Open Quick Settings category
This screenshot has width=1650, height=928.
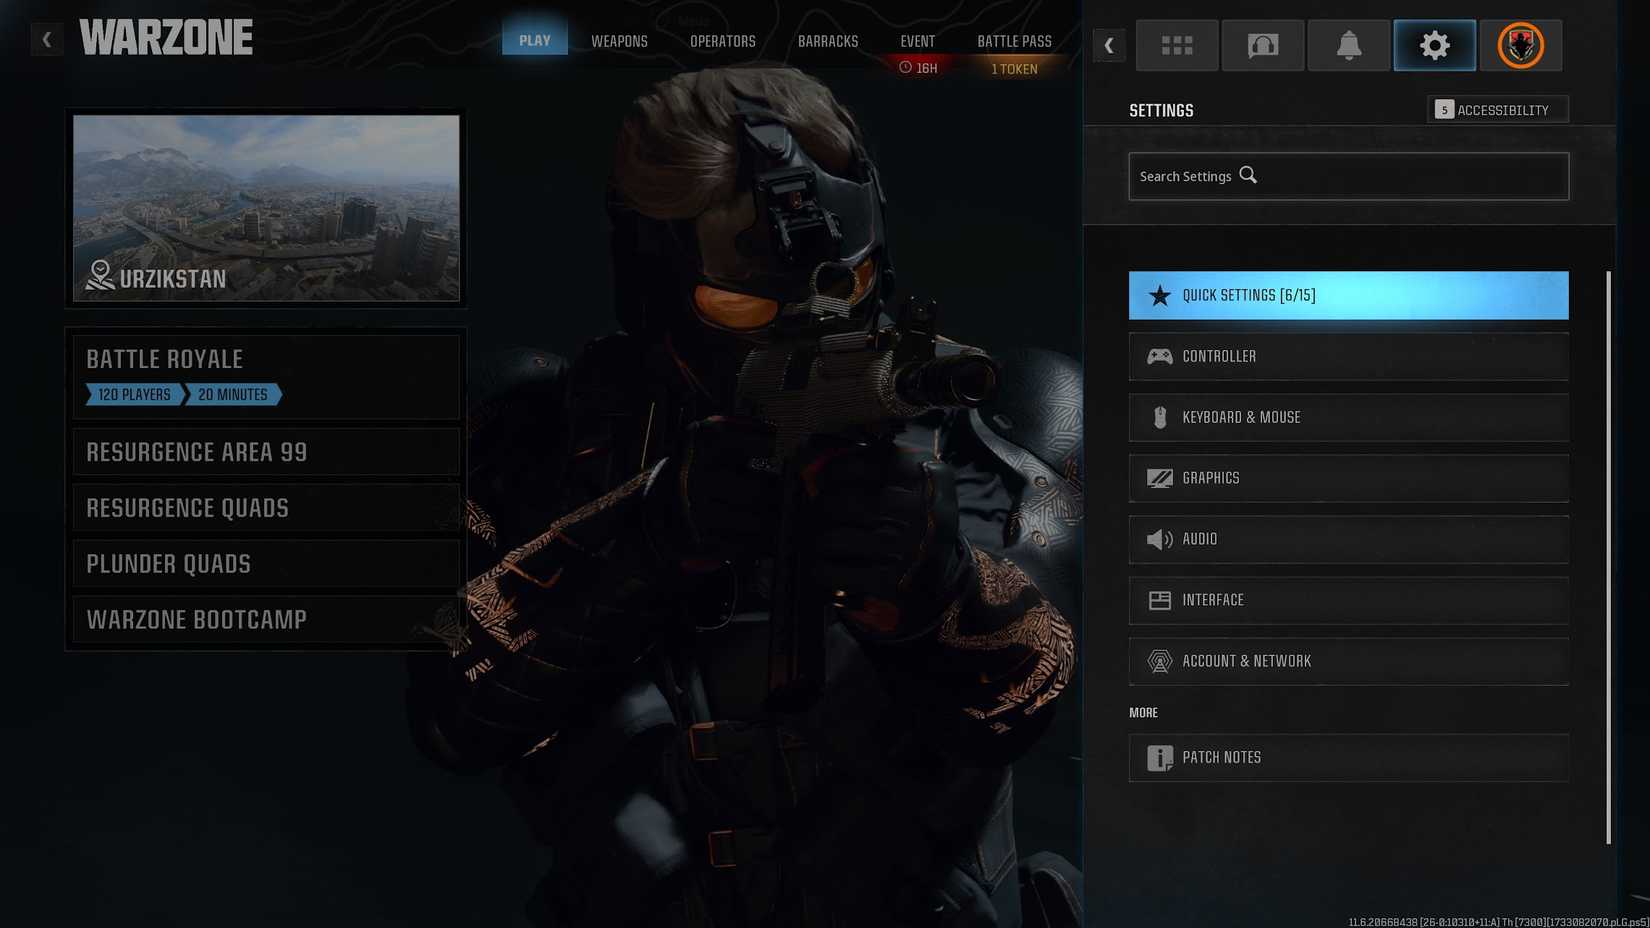point(1347,295)
